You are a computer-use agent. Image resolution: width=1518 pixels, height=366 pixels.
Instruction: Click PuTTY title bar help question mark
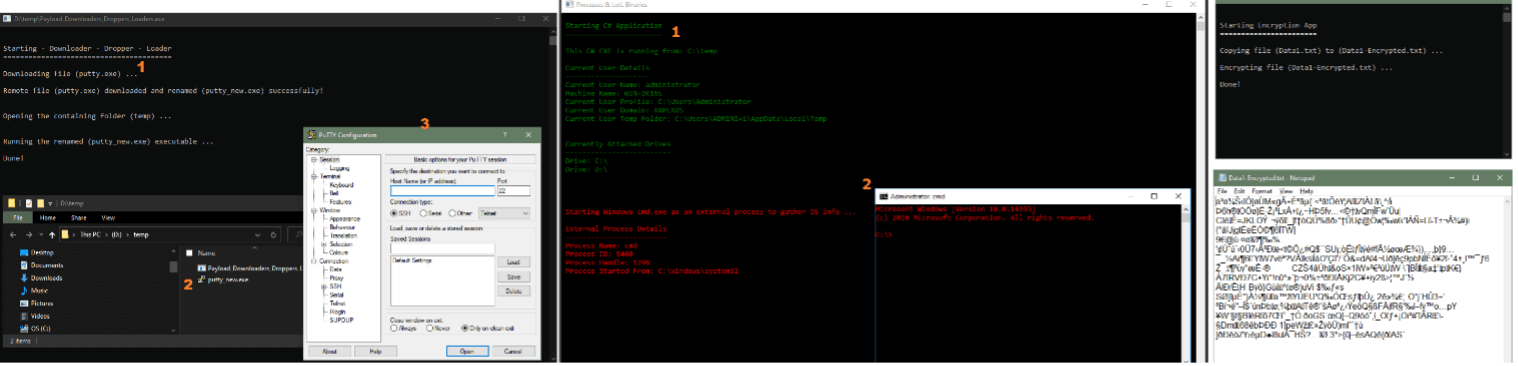(505, 134)
